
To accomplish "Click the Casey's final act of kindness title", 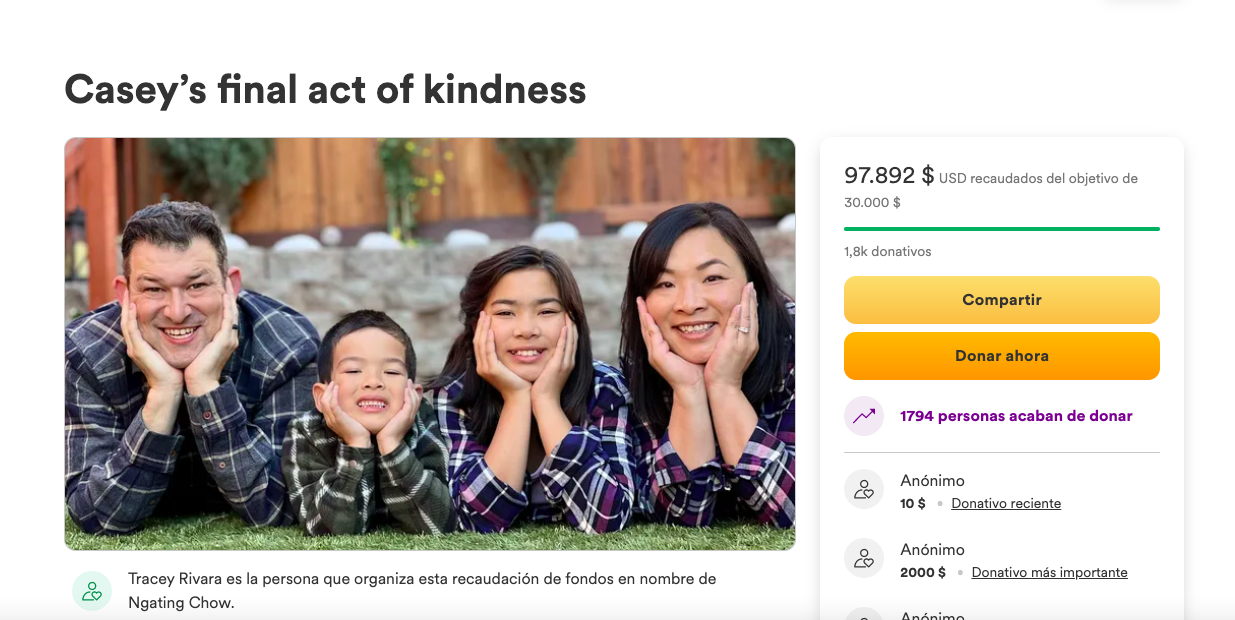I will coord(325,90).
